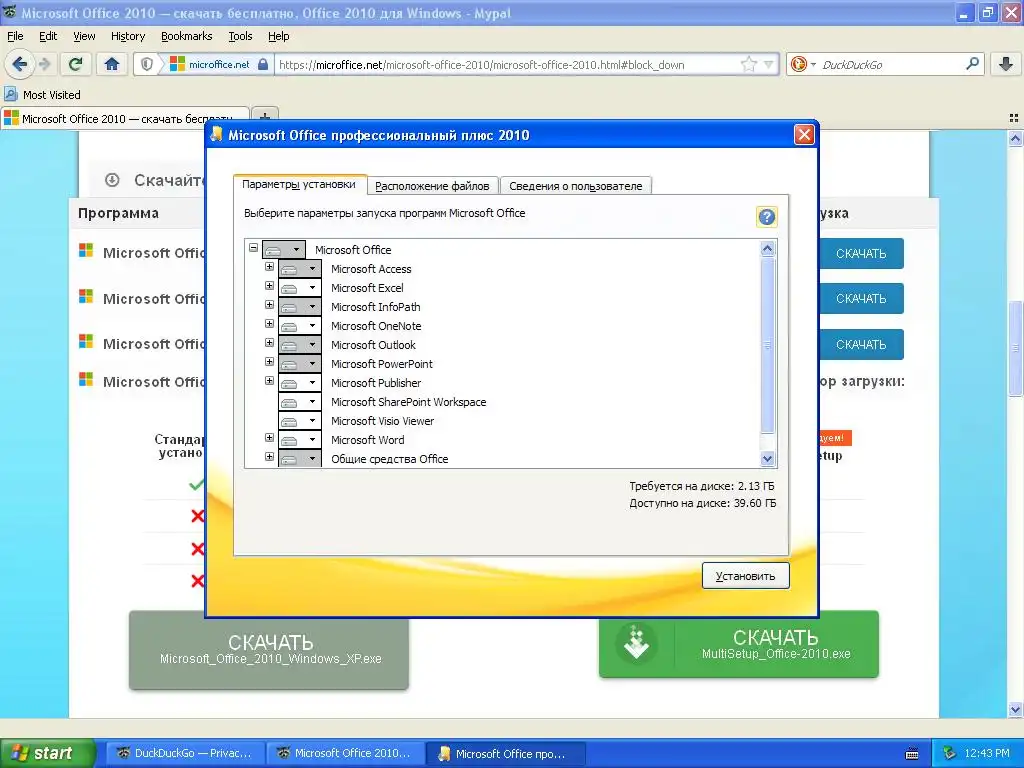
Task: Click the search magnifier icon
Action: 972,64
